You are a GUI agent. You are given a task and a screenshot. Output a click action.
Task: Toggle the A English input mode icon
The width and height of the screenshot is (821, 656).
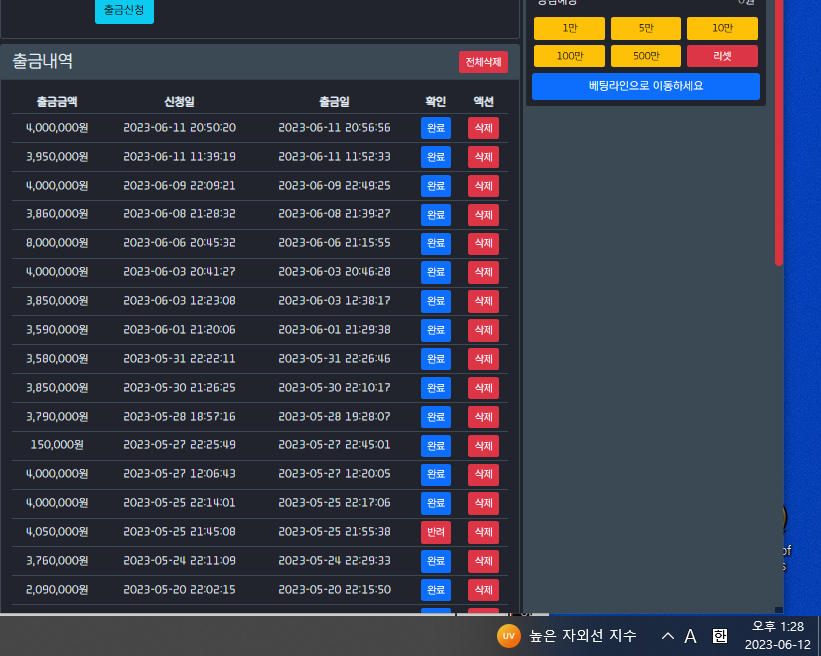[x=691, y=636]
